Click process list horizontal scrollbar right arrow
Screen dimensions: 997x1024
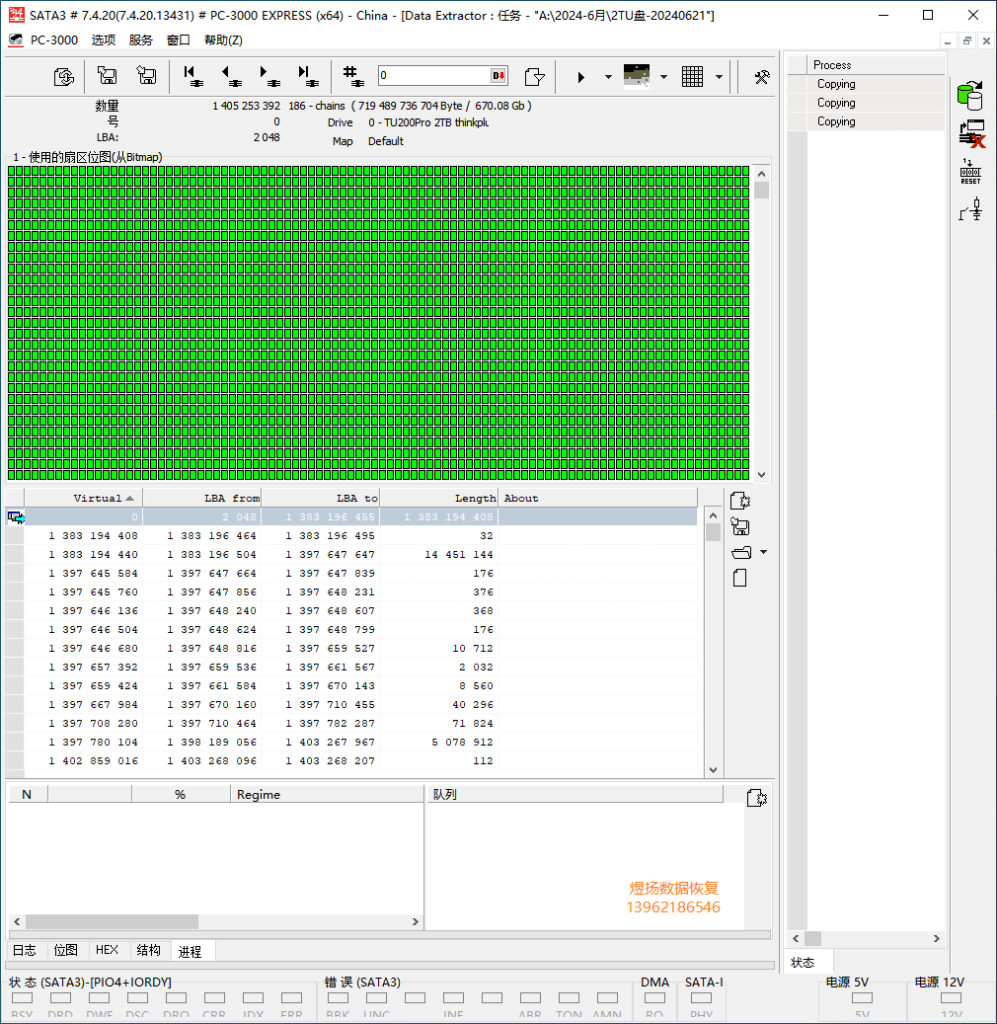pyautogui.click(x=936, y=938)
